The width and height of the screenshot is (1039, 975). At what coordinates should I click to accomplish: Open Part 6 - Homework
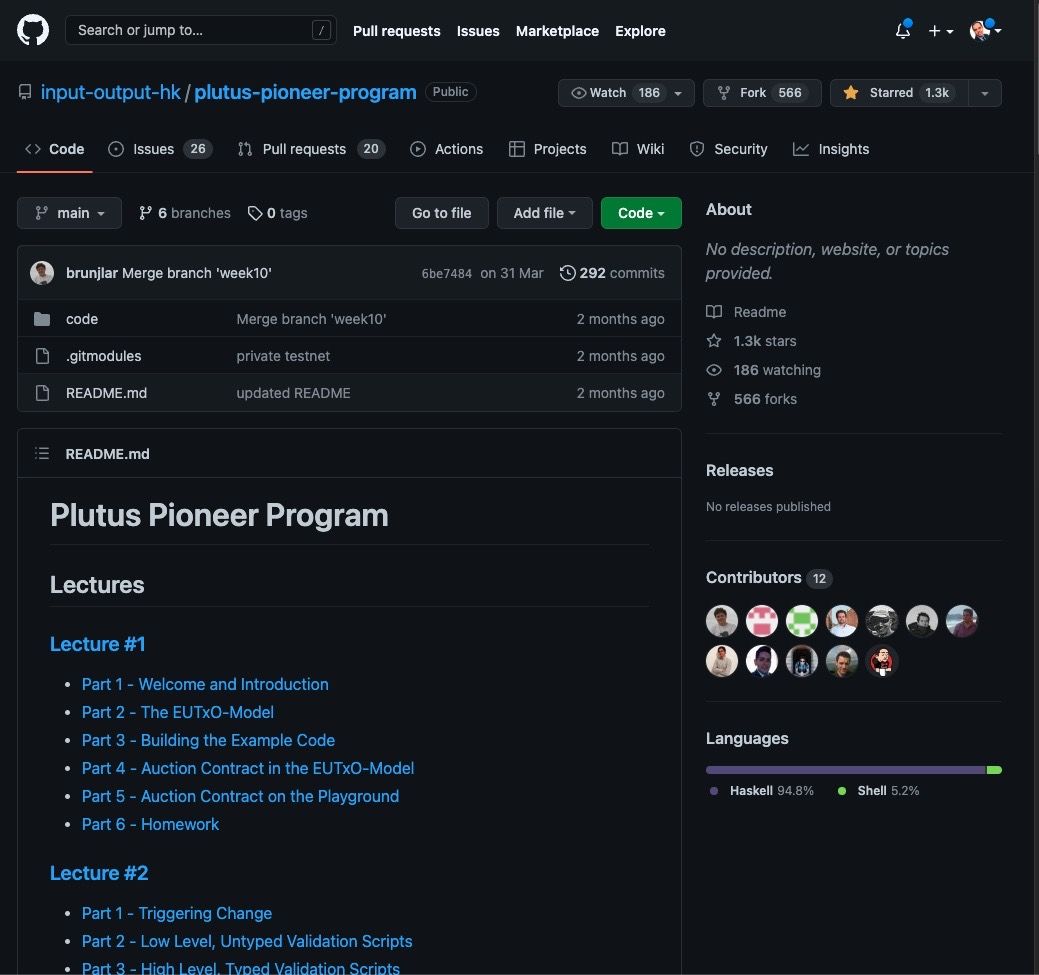150,824
